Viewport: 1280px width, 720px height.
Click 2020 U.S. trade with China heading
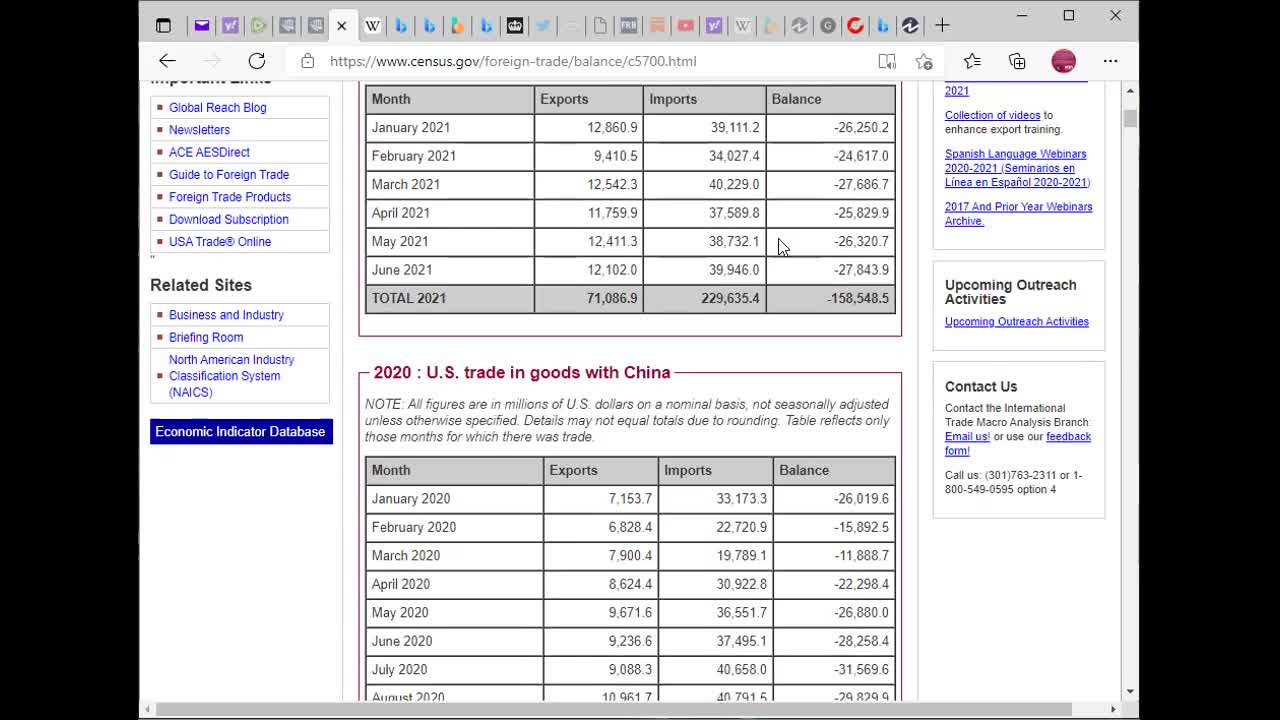pyautogui.click(x=522, y=372)
